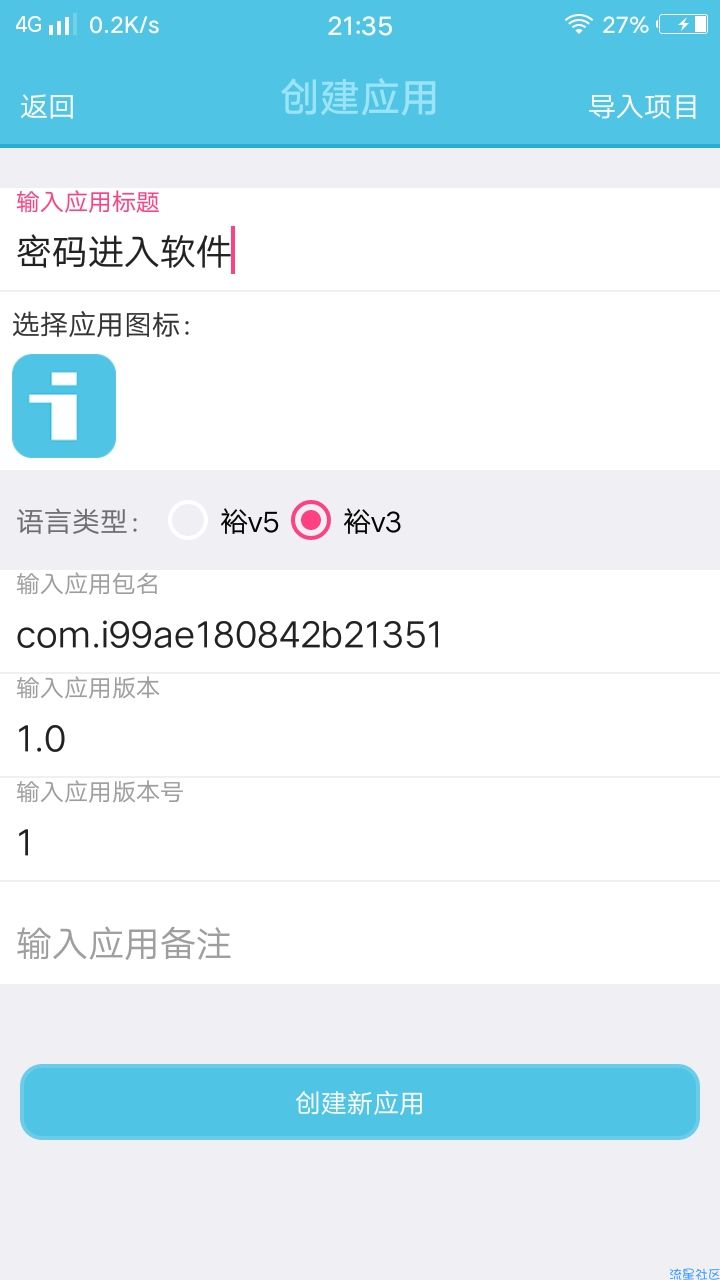
Task: Tap the 语言类型 label
Action: 79,521
